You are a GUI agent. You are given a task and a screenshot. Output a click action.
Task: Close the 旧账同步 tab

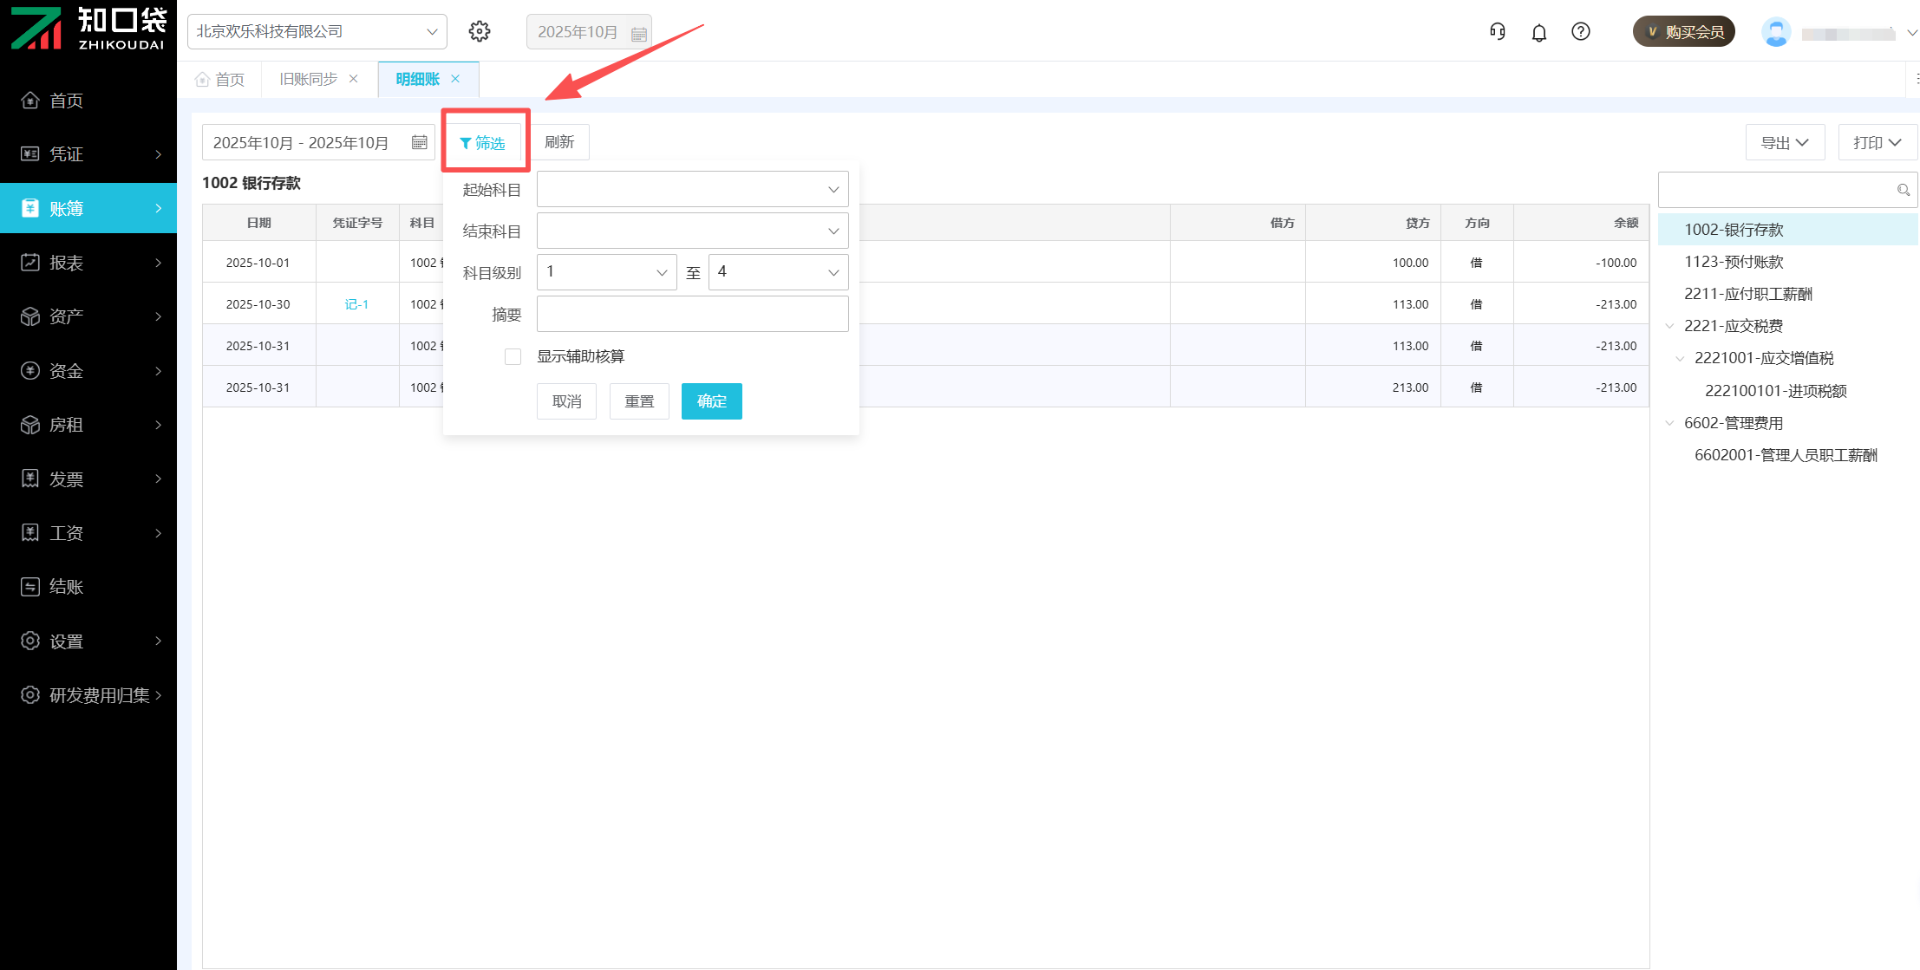point(354,79)
